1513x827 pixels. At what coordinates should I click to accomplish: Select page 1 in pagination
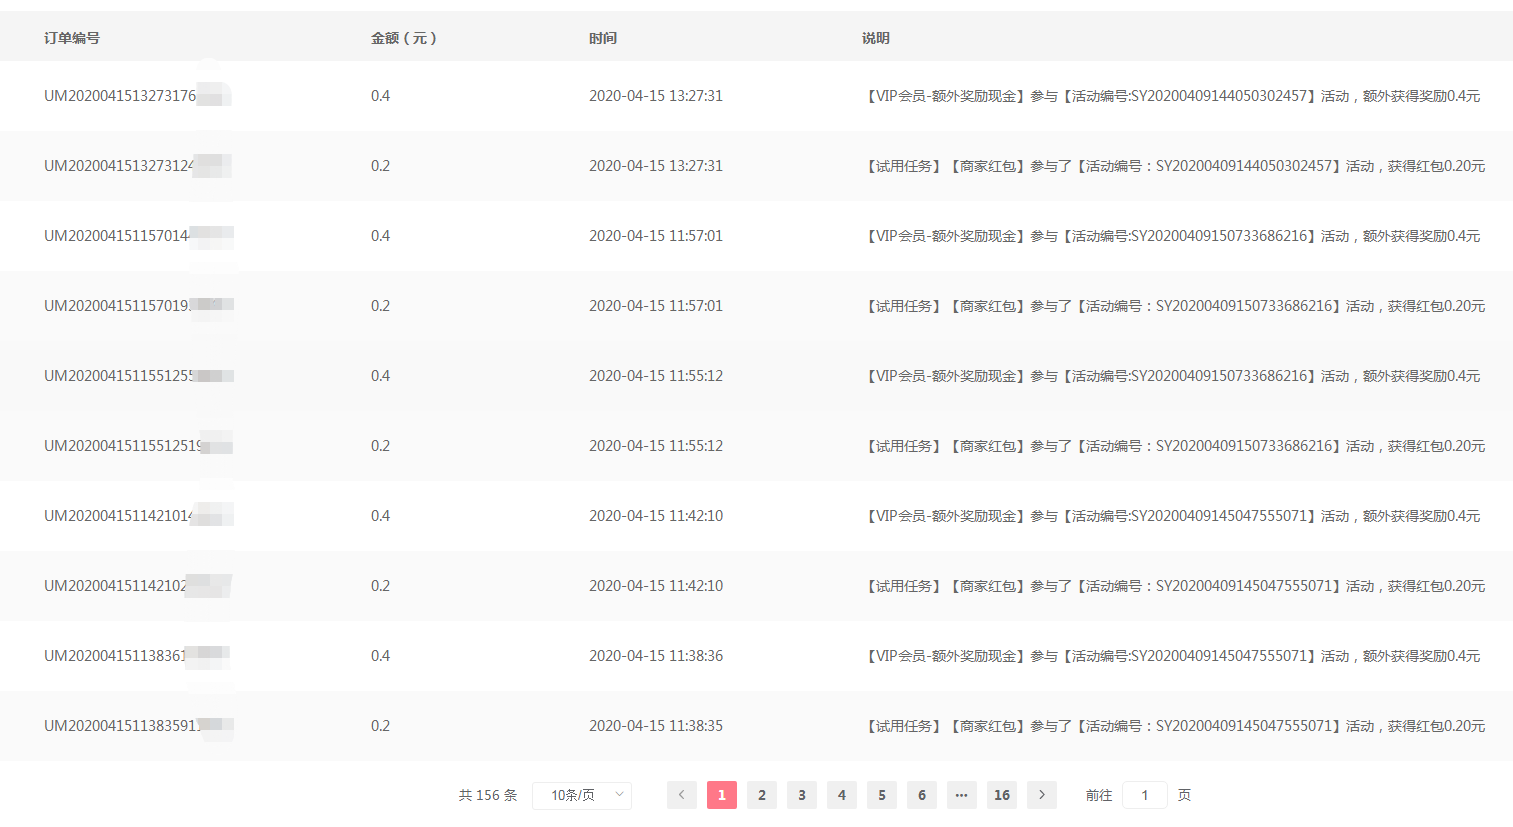(722, 795)
